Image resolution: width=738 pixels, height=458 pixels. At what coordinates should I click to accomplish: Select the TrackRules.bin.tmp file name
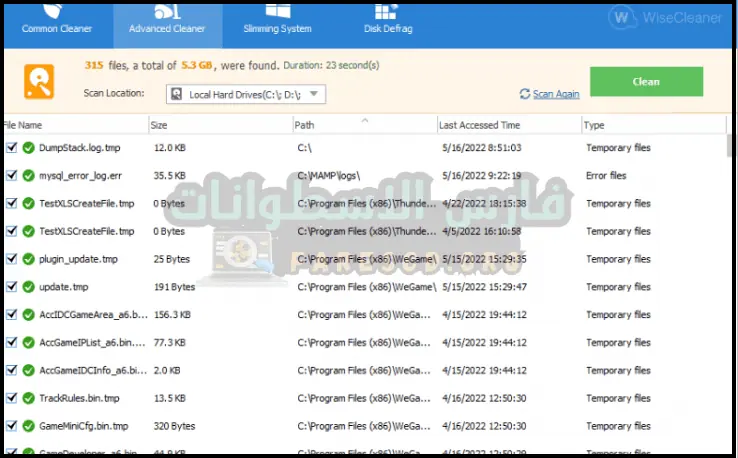79,398
